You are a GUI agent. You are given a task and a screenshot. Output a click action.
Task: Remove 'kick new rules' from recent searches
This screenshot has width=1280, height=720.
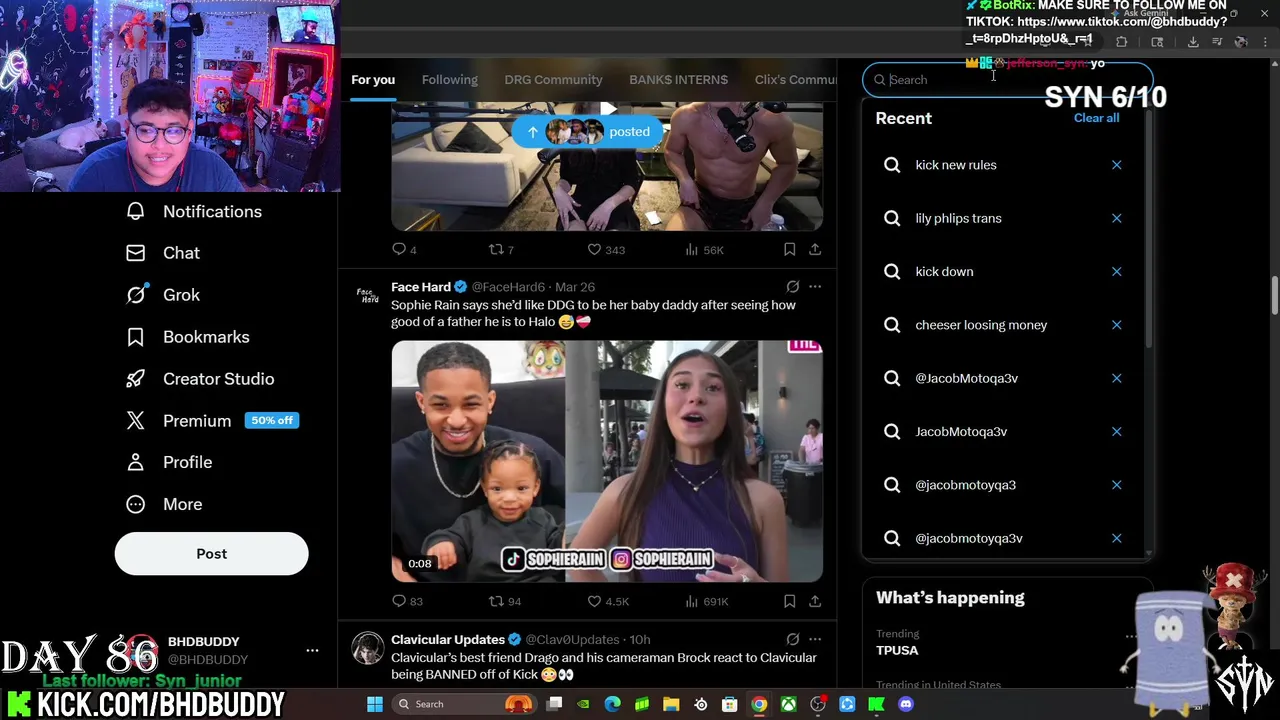point(1116,165)
